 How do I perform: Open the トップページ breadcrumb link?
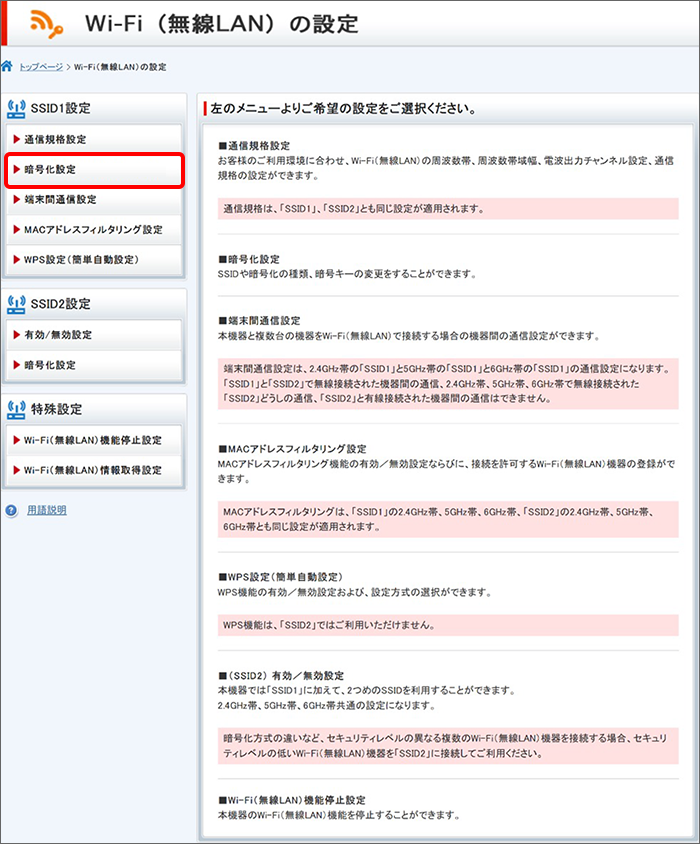41,67
